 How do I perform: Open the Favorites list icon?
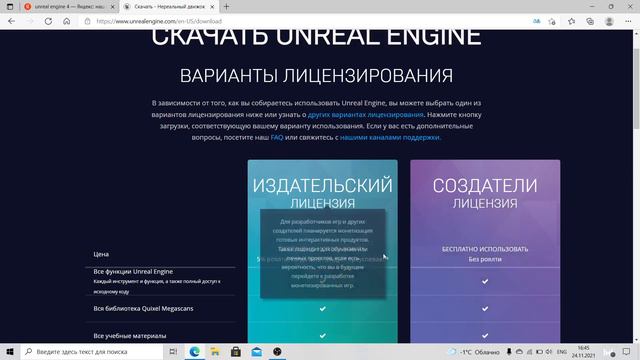pyautogui.click(x=571, y=21)
